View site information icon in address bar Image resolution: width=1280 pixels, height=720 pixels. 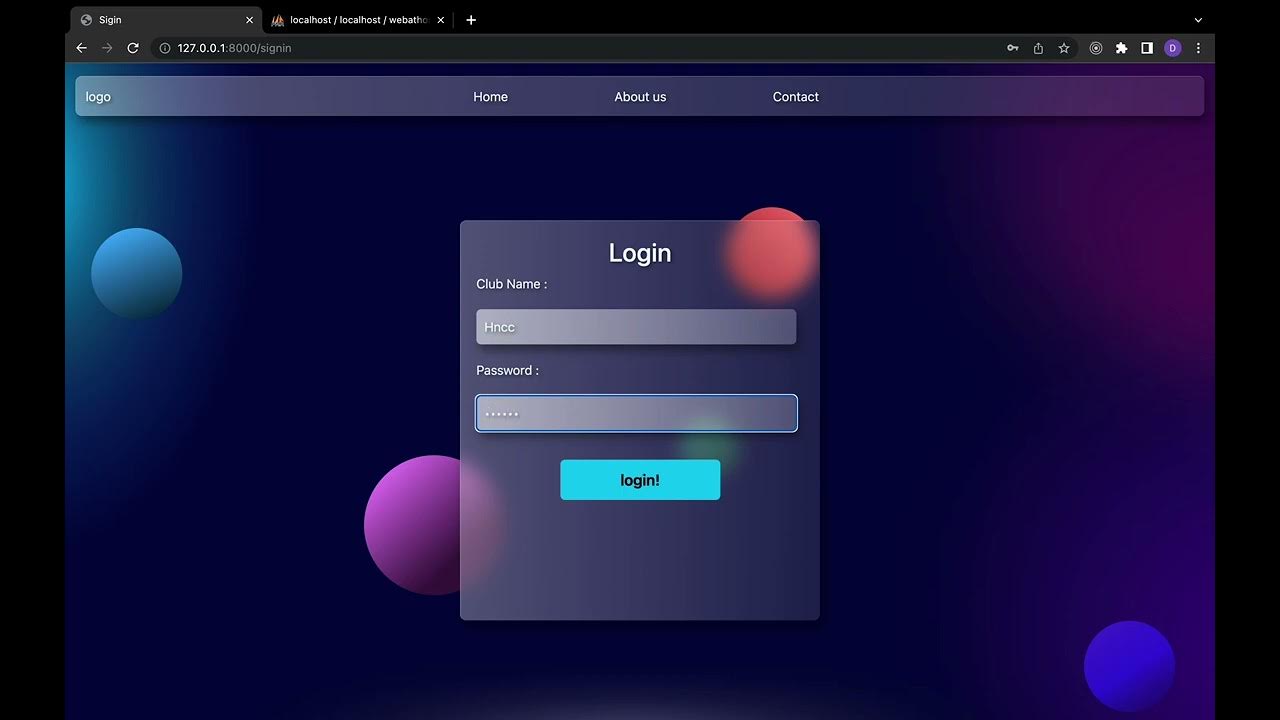click(165, 48)
